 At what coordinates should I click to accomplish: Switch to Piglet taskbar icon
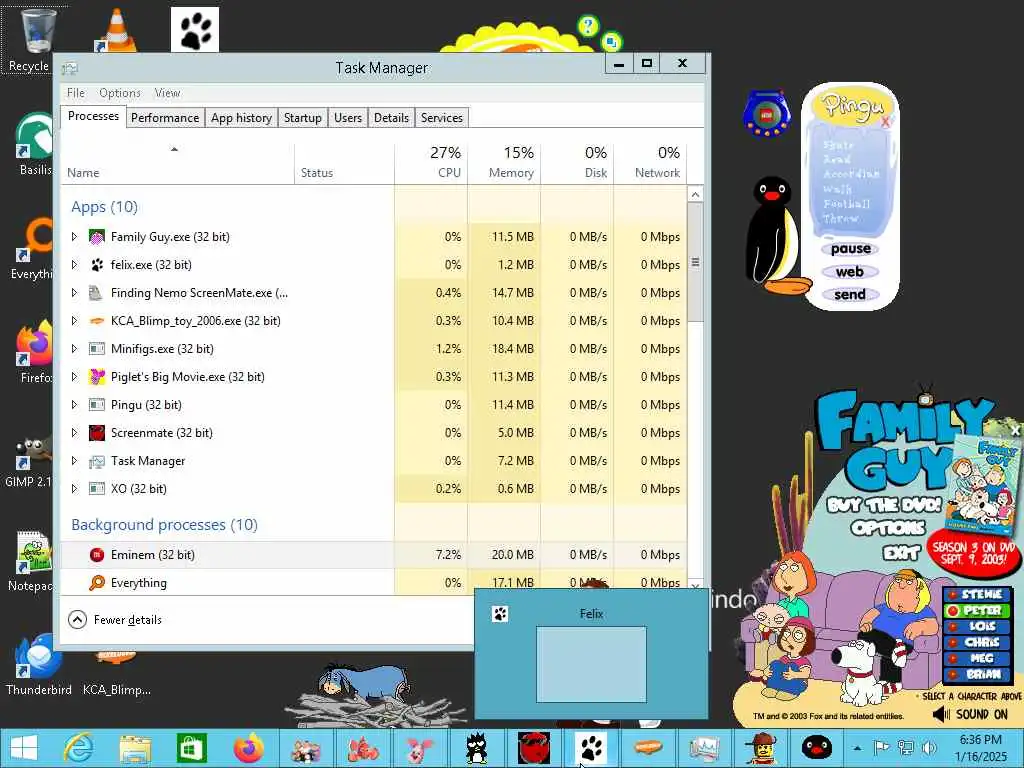420,748
